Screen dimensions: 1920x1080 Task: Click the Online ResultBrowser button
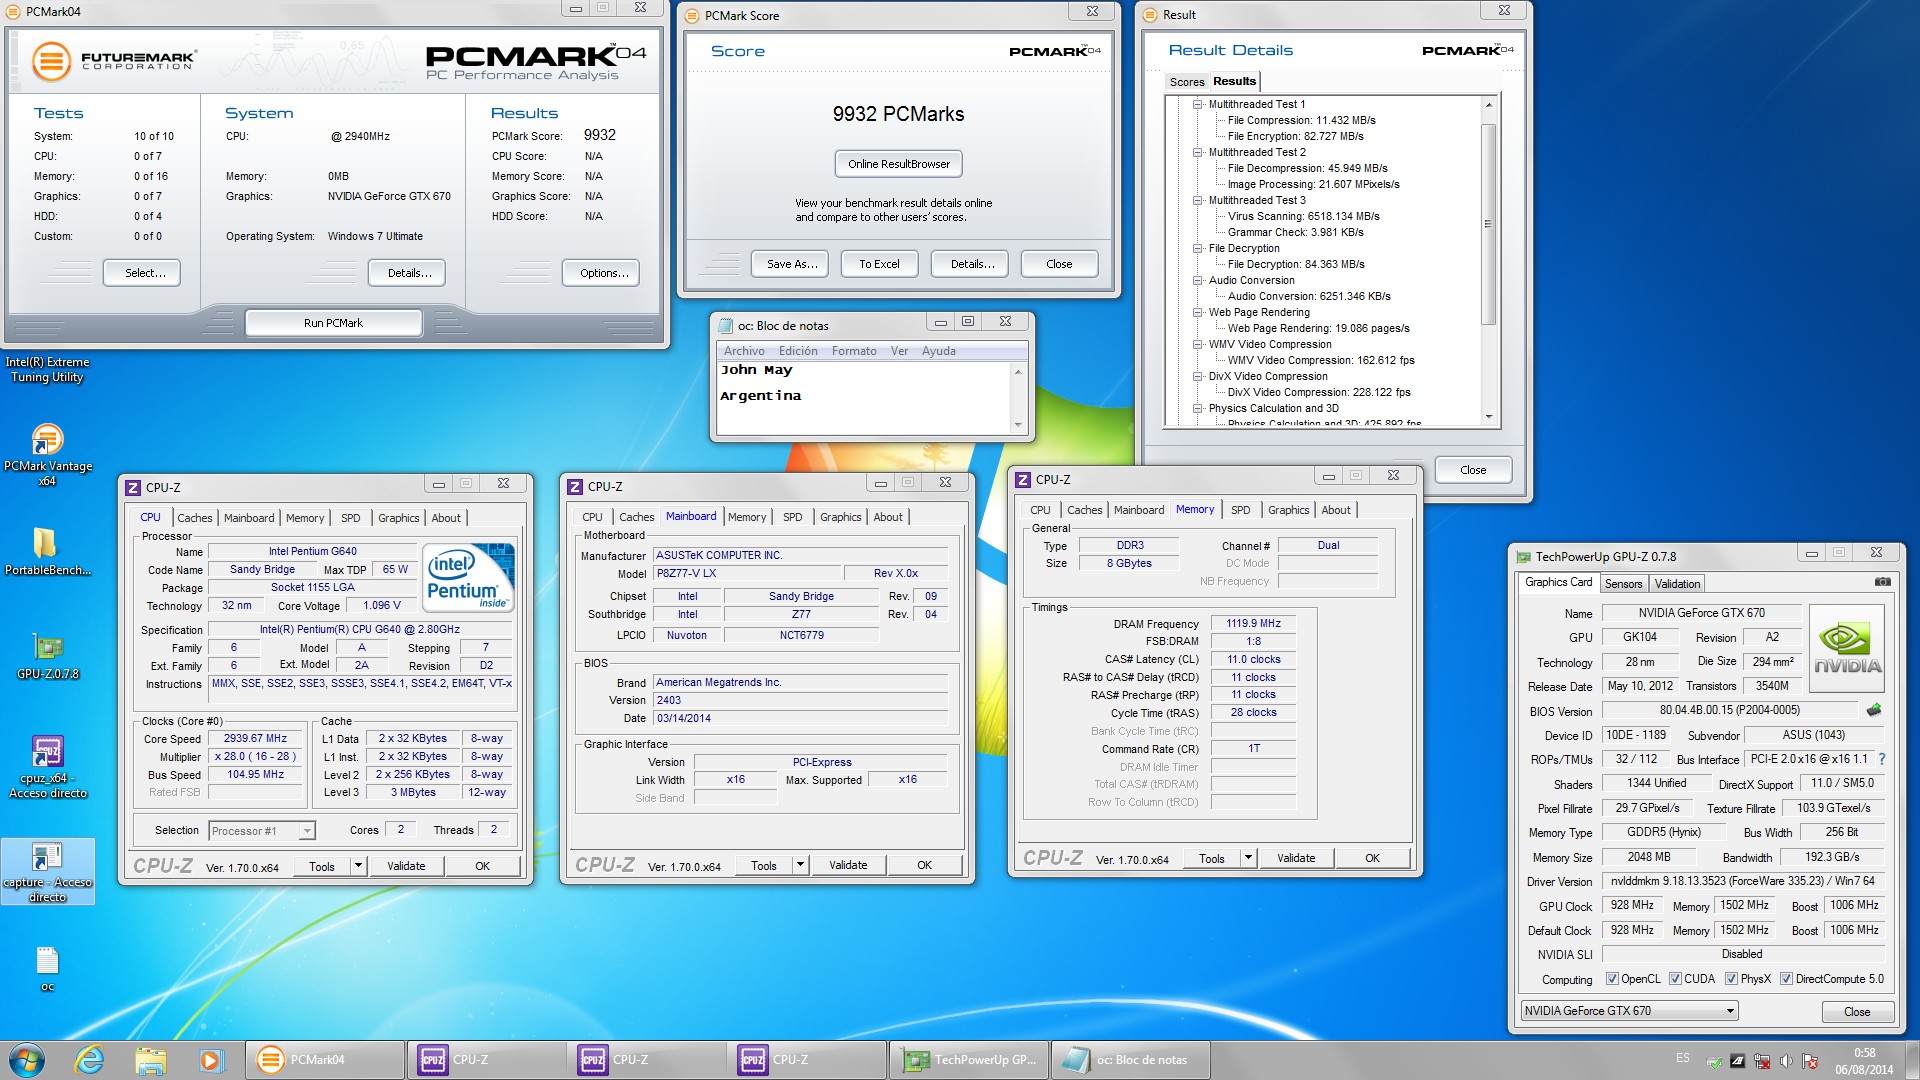pos(899,164)
